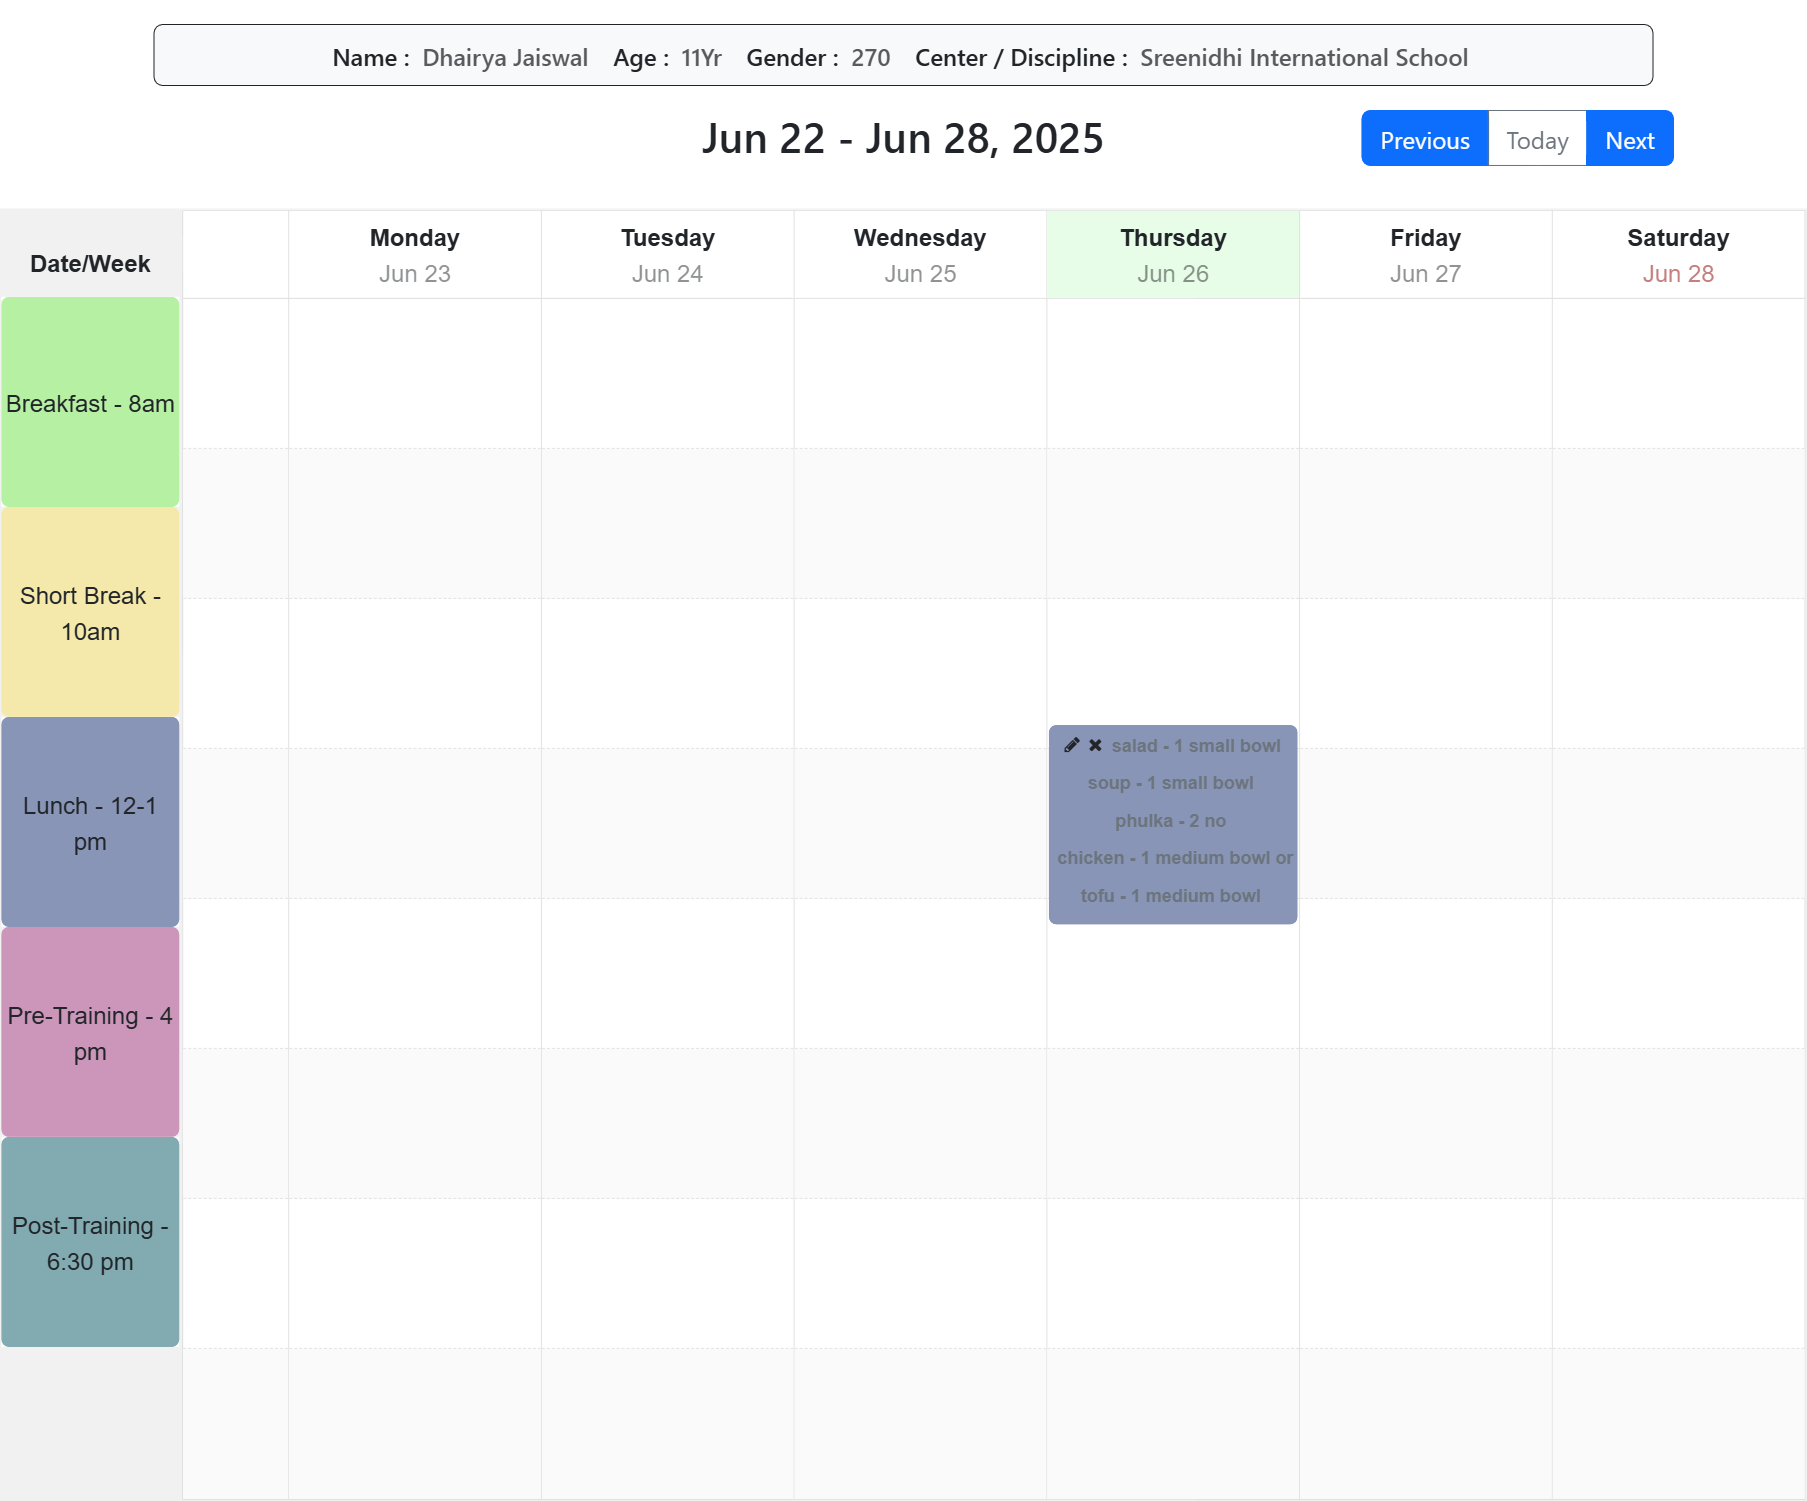Open the highlighted Thursday Jun 26 header
This screenshot has width=1807, height=1501.
pyautogui.click(x=1173, y=255)
